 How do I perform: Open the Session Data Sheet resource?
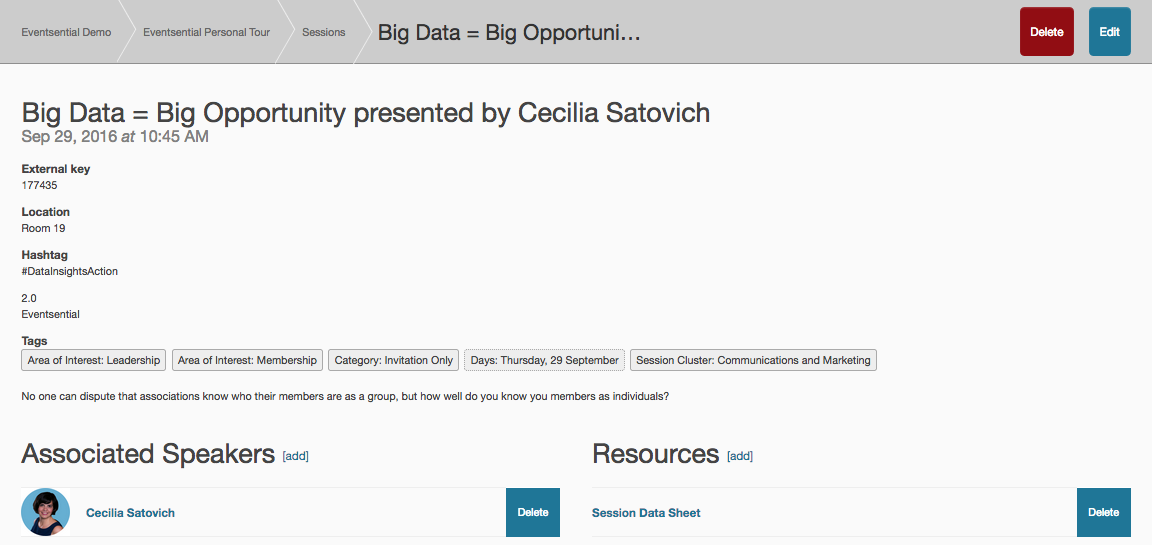646,513
